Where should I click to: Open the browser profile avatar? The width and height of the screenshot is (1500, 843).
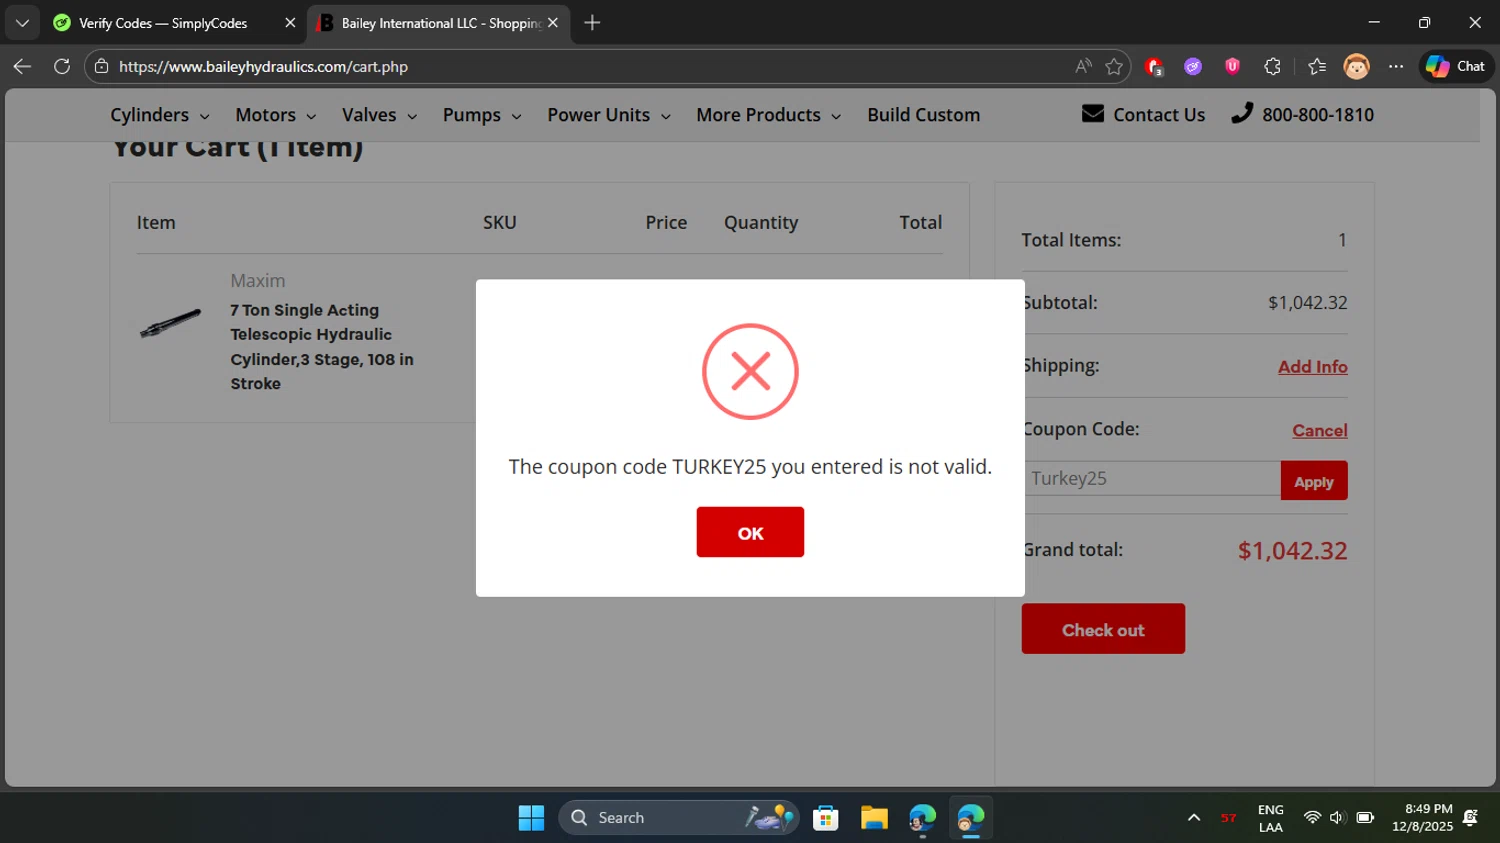pyautogui.click(x=1356, y=66)
